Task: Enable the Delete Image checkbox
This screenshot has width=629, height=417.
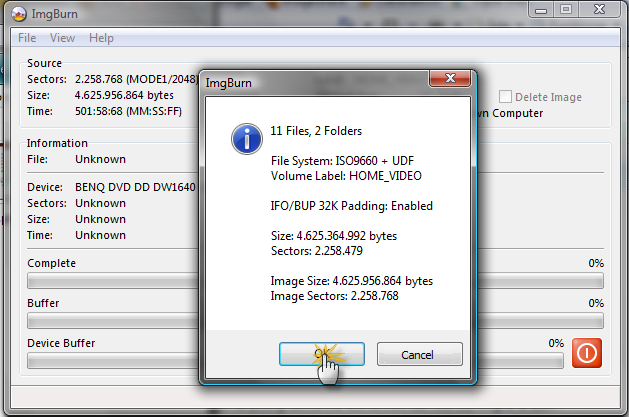Action: [x=505, y=97]
